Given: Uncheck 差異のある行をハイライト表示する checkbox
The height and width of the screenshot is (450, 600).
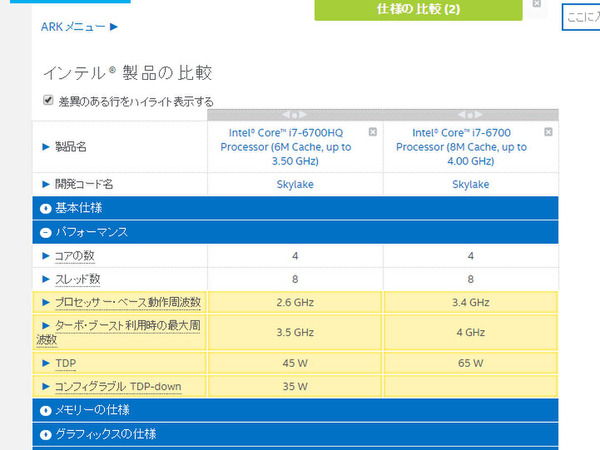Looking at the screenshot, I should (48, 100).
